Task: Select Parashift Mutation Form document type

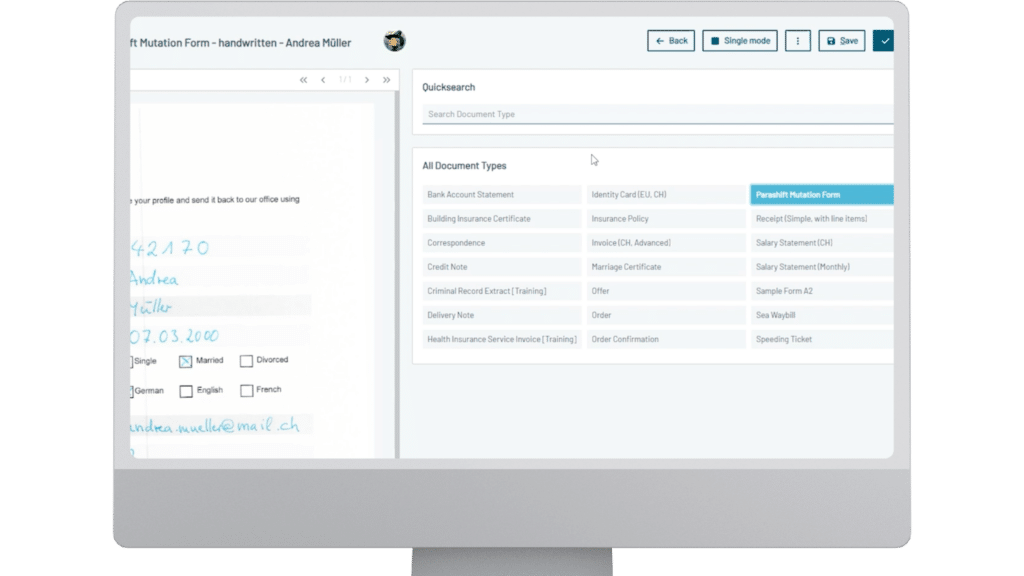Action: (821, 195)
